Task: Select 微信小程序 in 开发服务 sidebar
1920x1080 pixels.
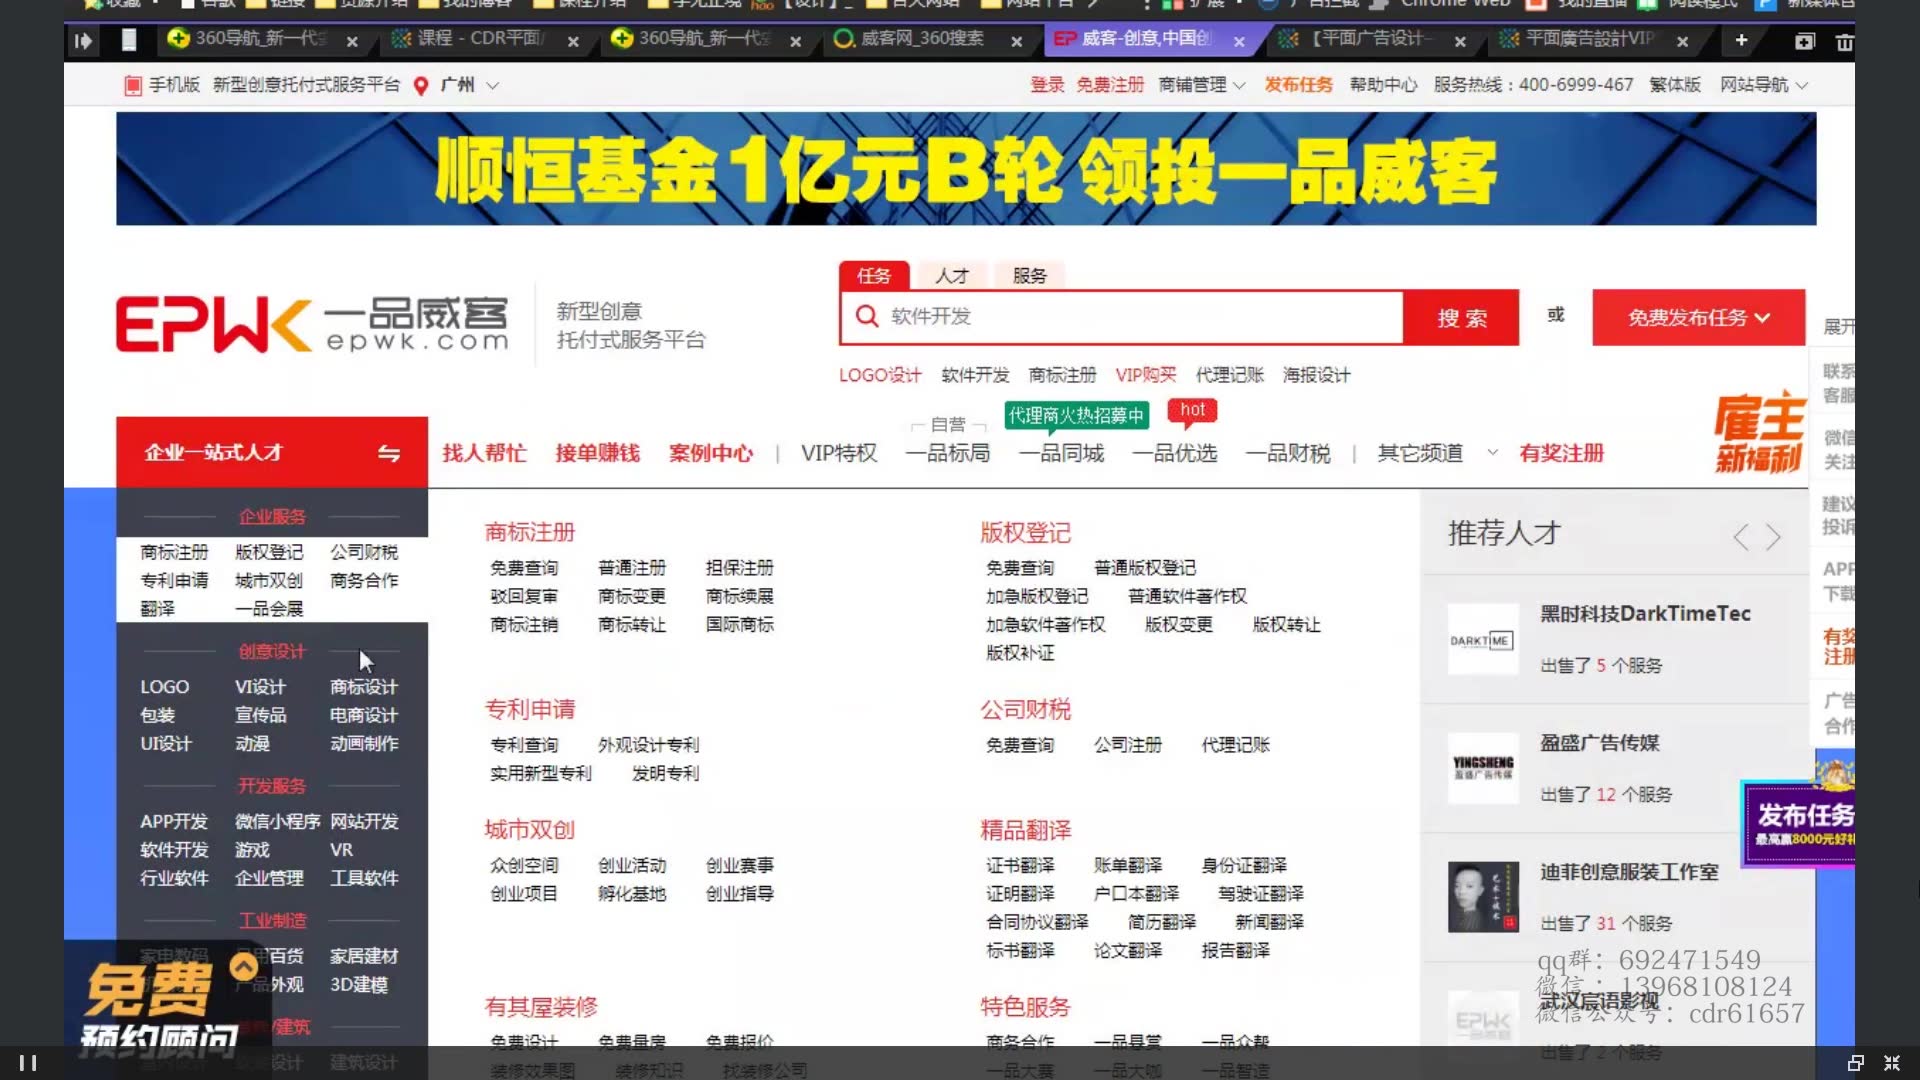Action: (277, 821)
